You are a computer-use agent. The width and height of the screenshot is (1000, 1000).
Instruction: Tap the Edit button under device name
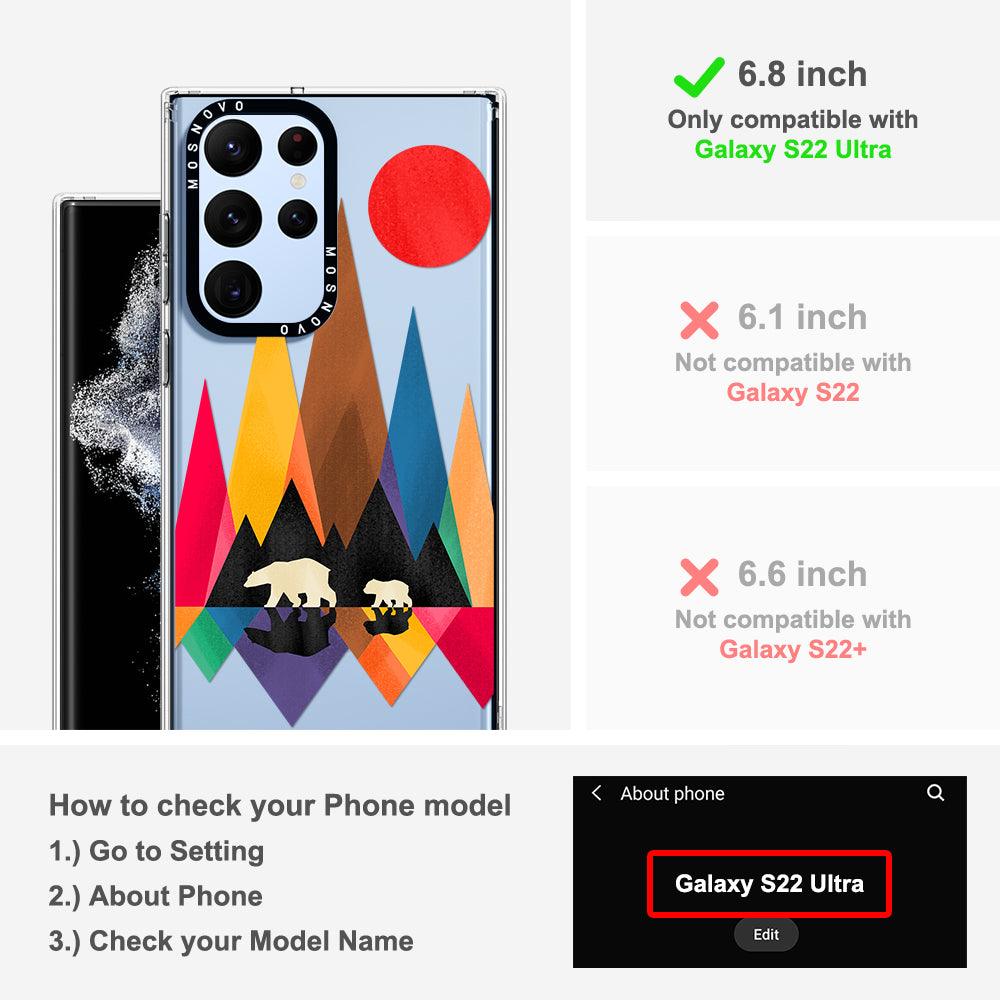point(766,934)
